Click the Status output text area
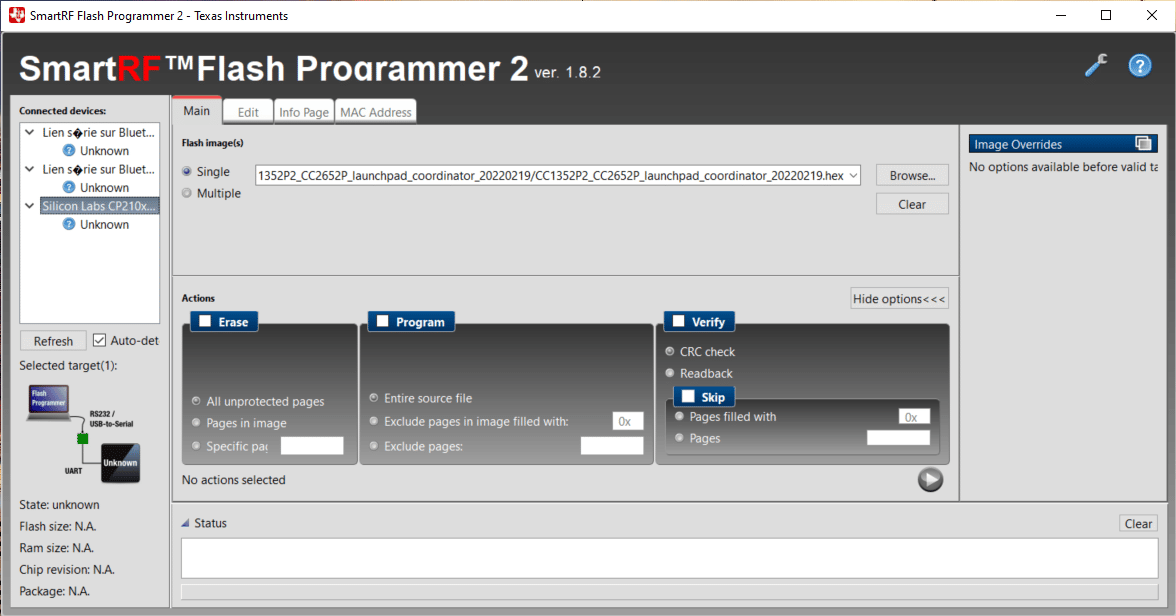The image size is (1176, 616). click(670, 558)
